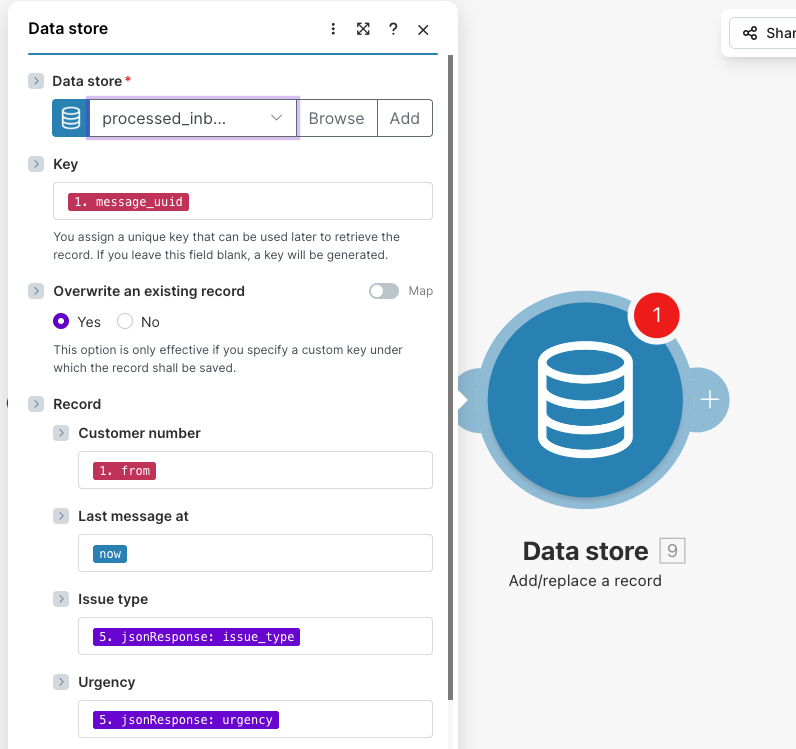Select the now function pill
The height and width of the screenshot is (749, 796).
click(x=110, y=554)
